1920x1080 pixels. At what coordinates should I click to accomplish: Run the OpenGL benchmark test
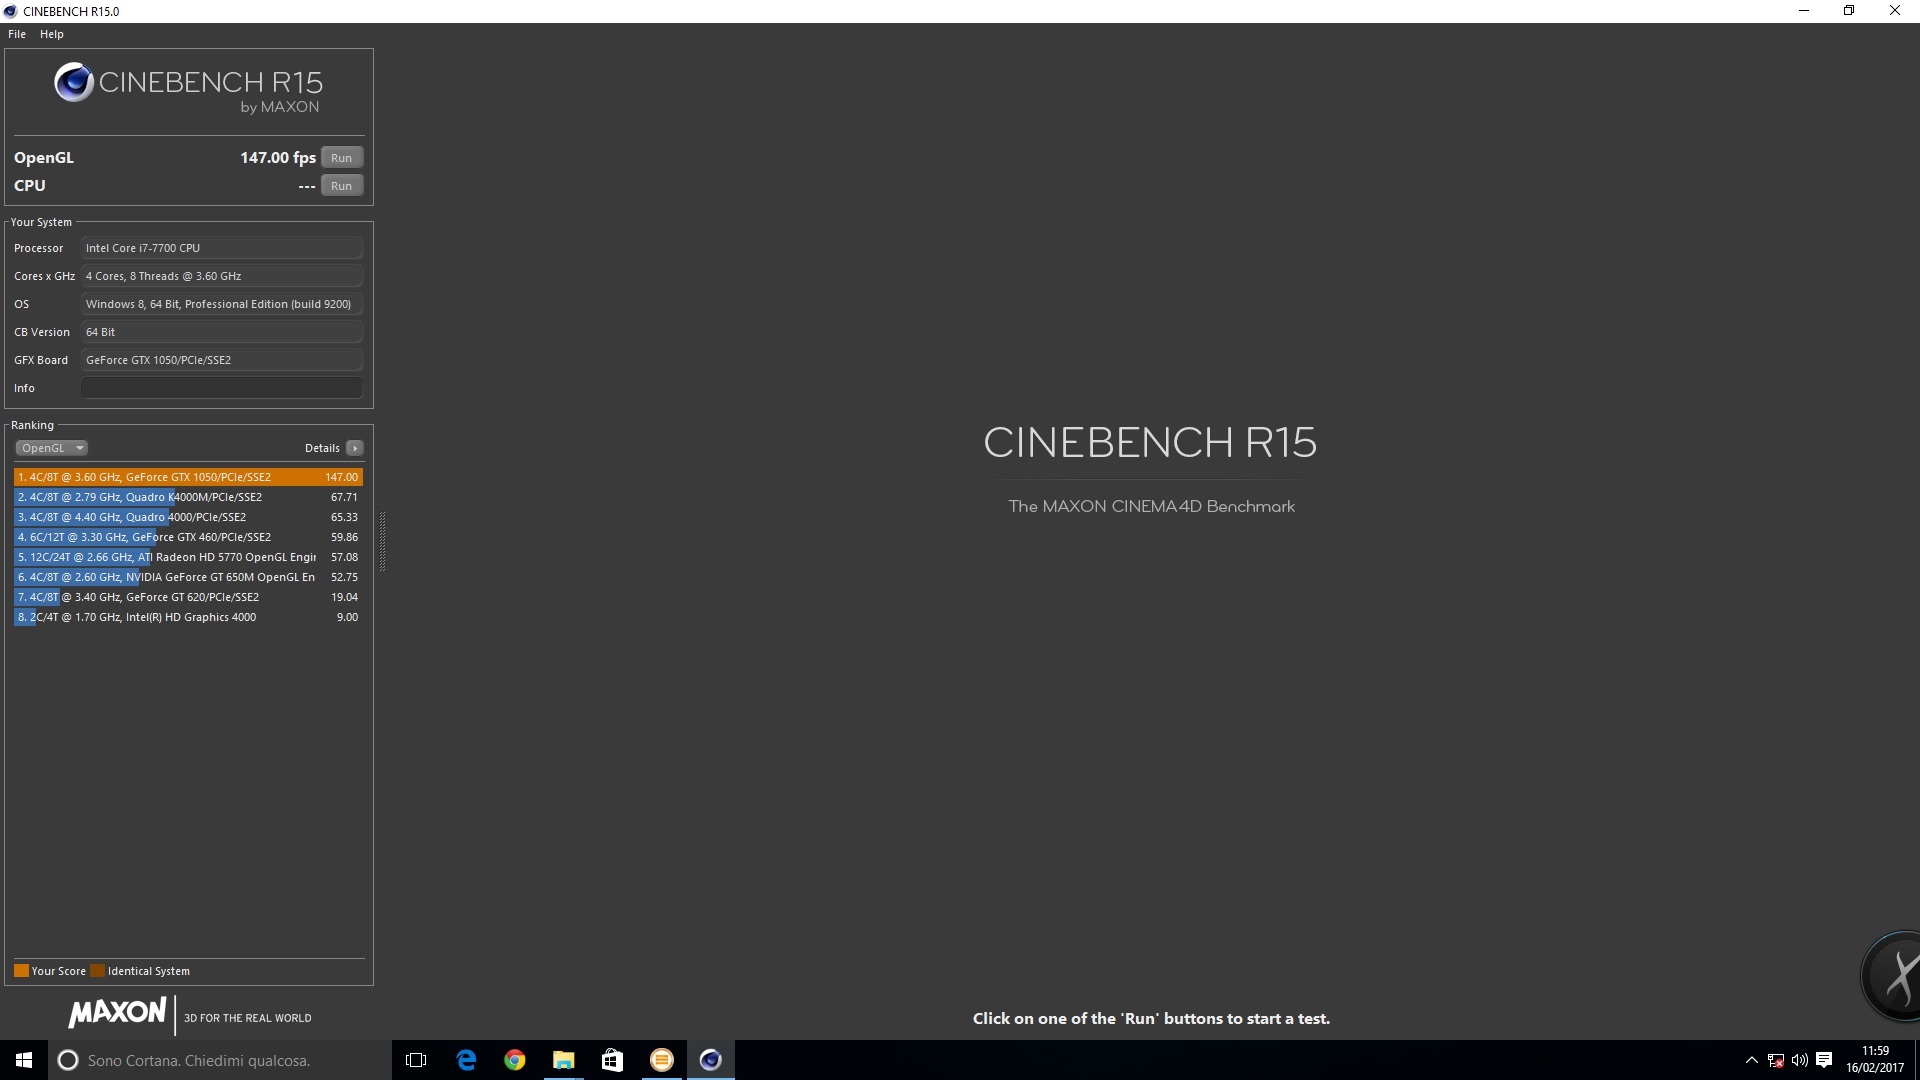[x=341, y=158]
